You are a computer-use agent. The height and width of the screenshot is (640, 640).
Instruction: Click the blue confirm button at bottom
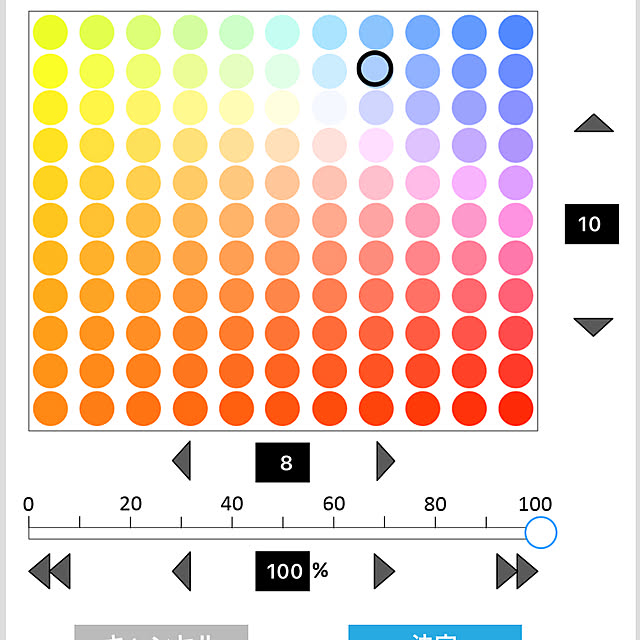435,632
